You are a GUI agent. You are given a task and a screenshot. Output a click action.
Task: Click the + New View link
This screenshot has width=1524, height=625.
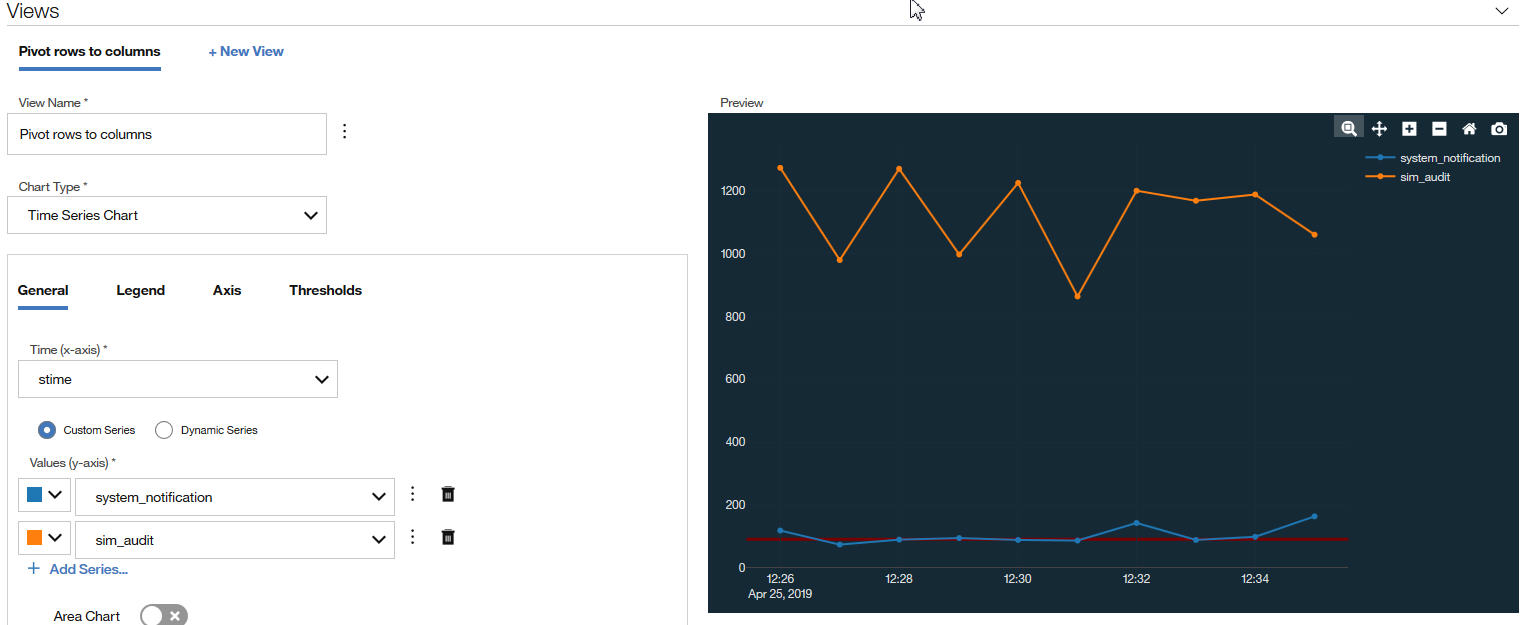click(246, 51)
